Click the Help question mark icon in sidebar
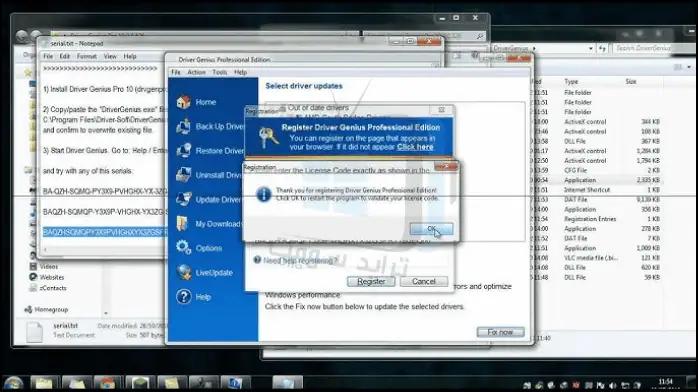The image size is (698, 392). pos(183,297)
